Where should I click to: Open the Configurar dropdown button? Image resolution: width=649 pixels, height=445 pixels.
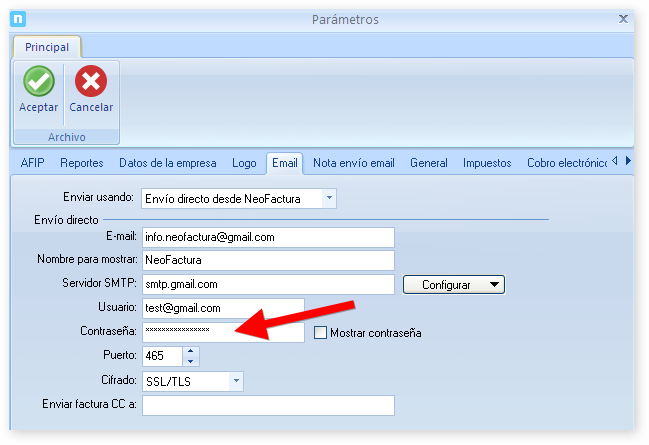(x=454, y=285)
